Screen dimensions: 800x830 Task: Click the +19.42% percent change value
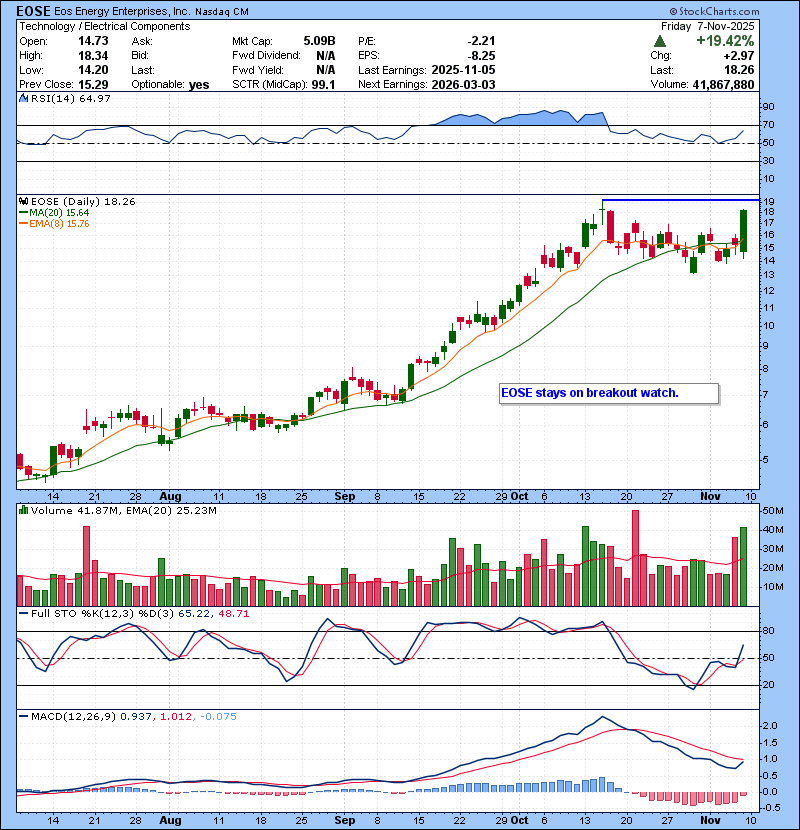click(725, 41)
